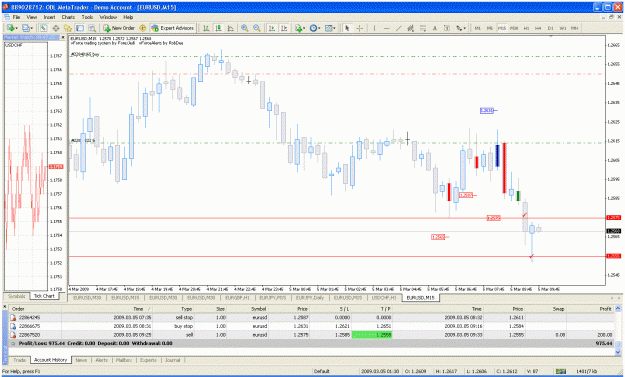Toggle Chart Shift
Viewport: 625px width, 377px height.
pyautogui.click(x=284, y=28)
